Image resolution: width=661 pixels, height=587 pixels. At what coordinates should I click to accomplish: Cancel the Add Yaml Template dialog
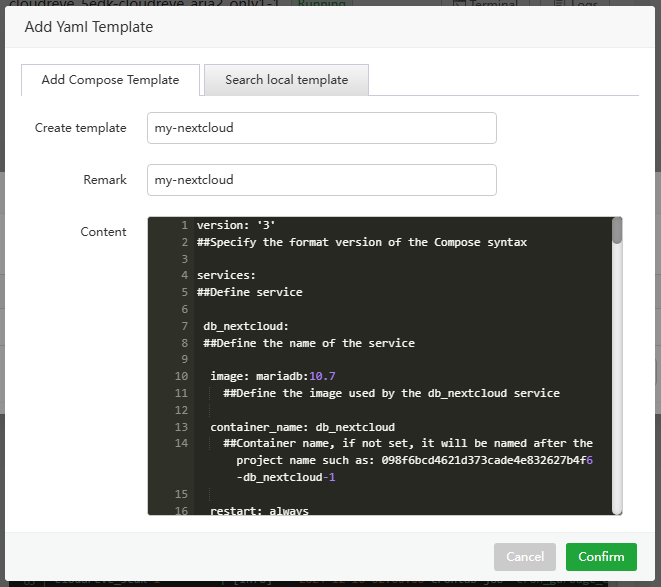point(524,557)
